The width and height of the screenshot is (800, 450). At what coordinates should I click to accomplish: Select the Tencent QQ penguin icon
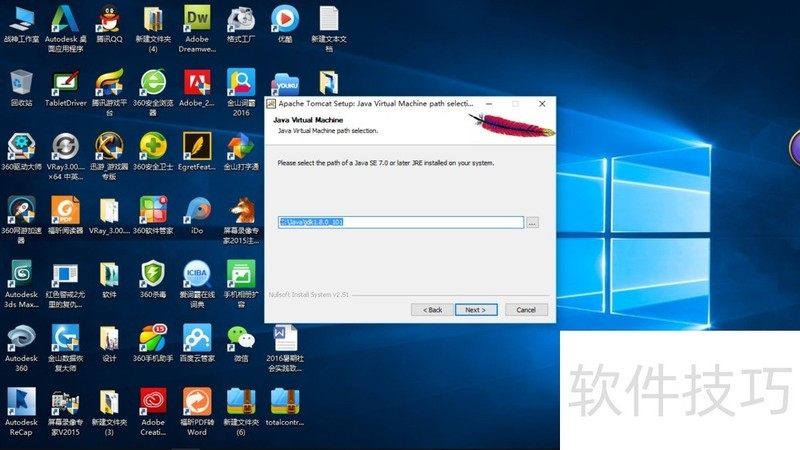109,19
